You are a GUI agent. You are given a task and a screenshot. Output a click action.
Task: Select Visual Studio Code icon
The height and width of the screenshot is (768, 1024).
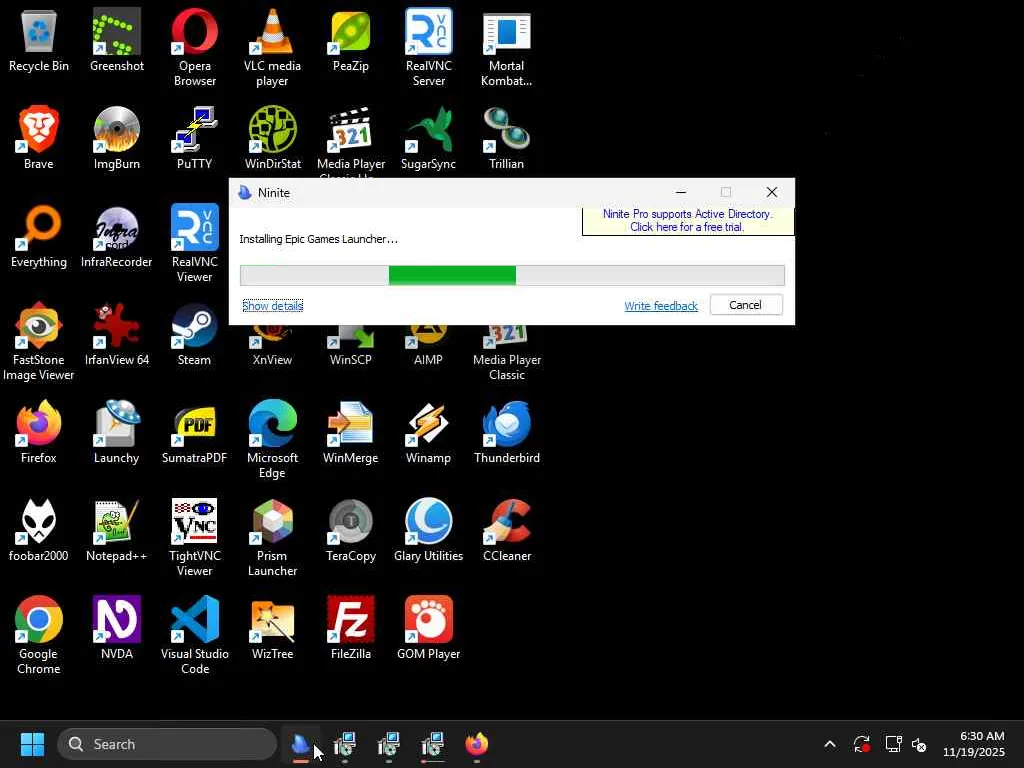(x=195, y=635)
